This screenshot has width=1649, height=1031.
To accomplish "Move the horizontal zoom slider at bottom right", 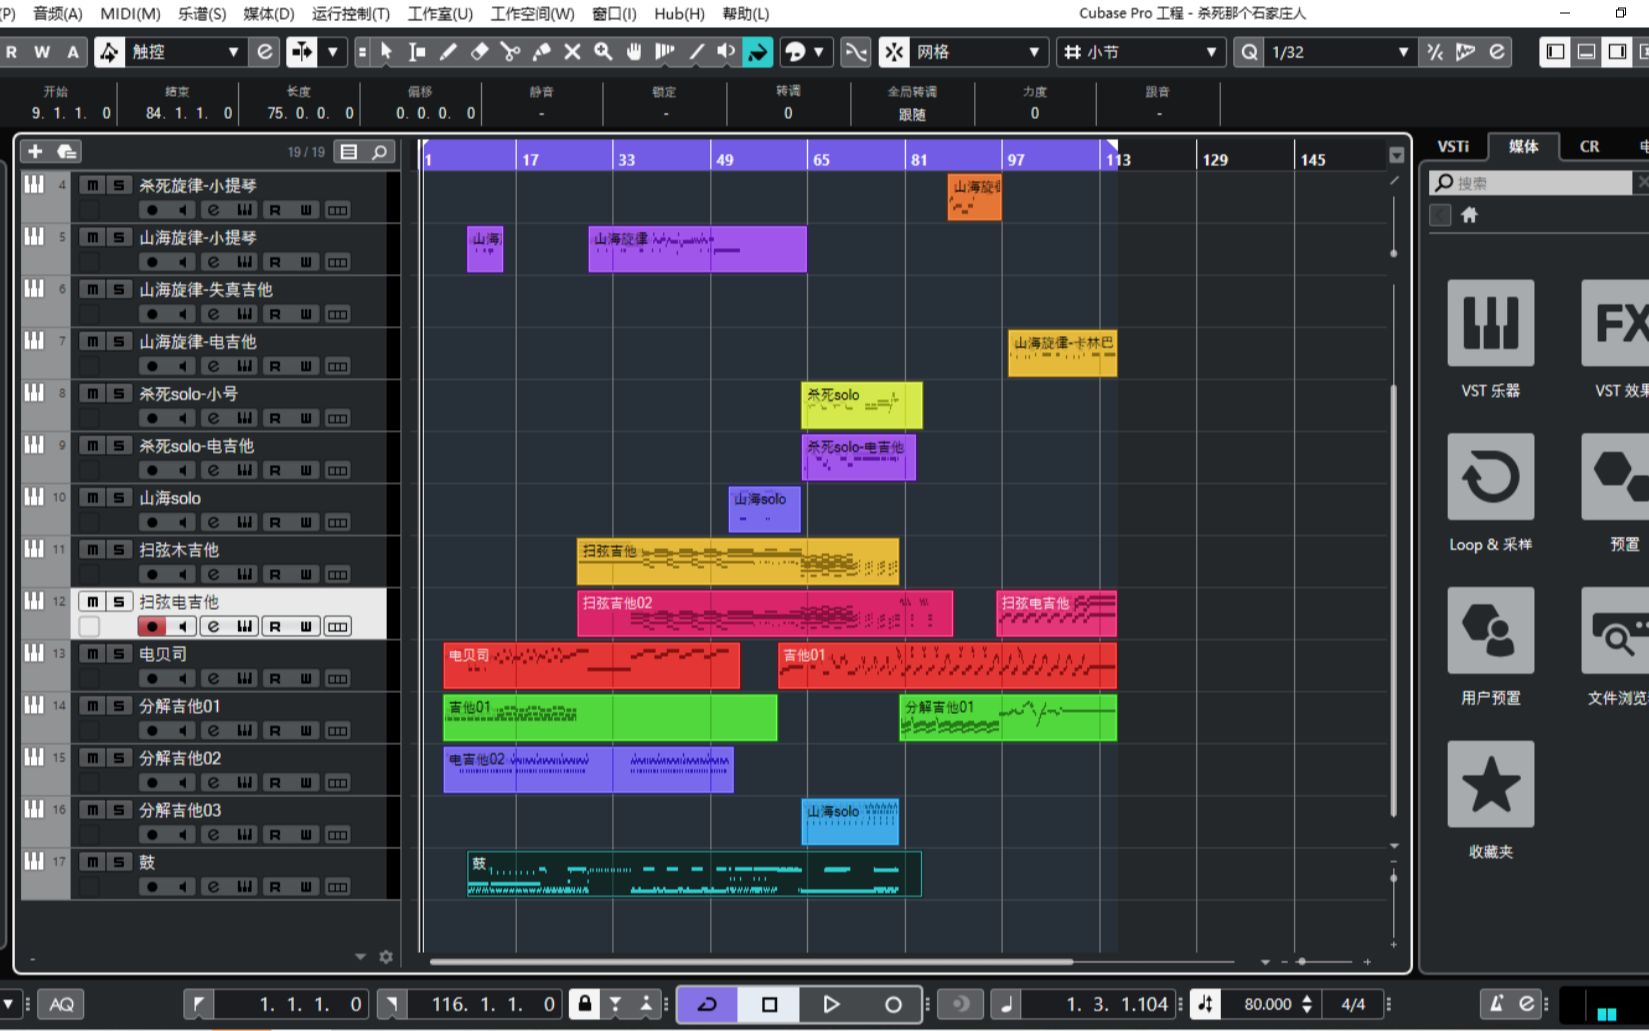I will tap(1301, 962).
